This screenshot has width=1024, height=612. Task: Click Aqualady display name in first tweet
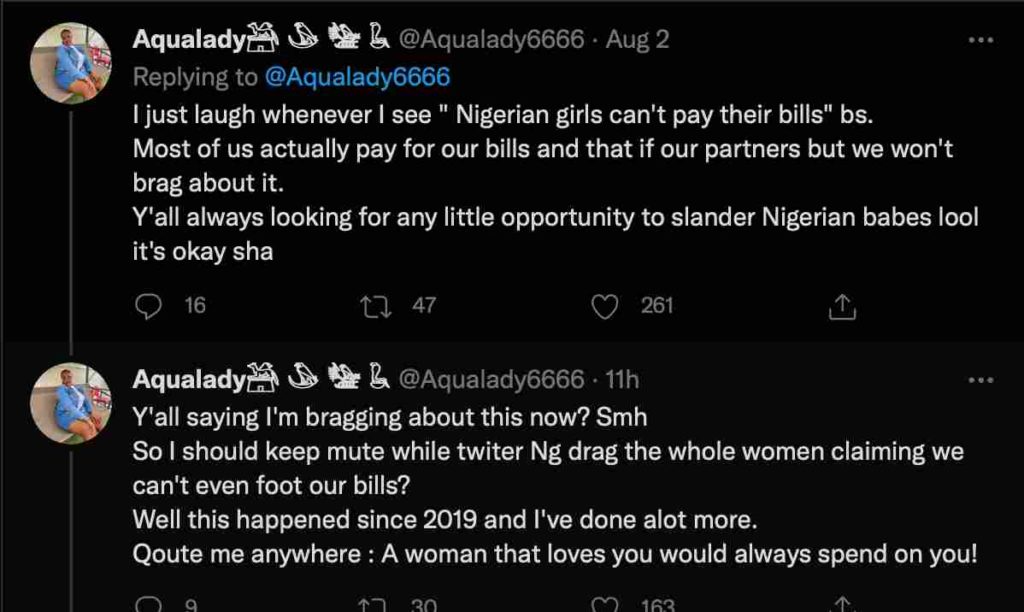[x=190, y=40]
